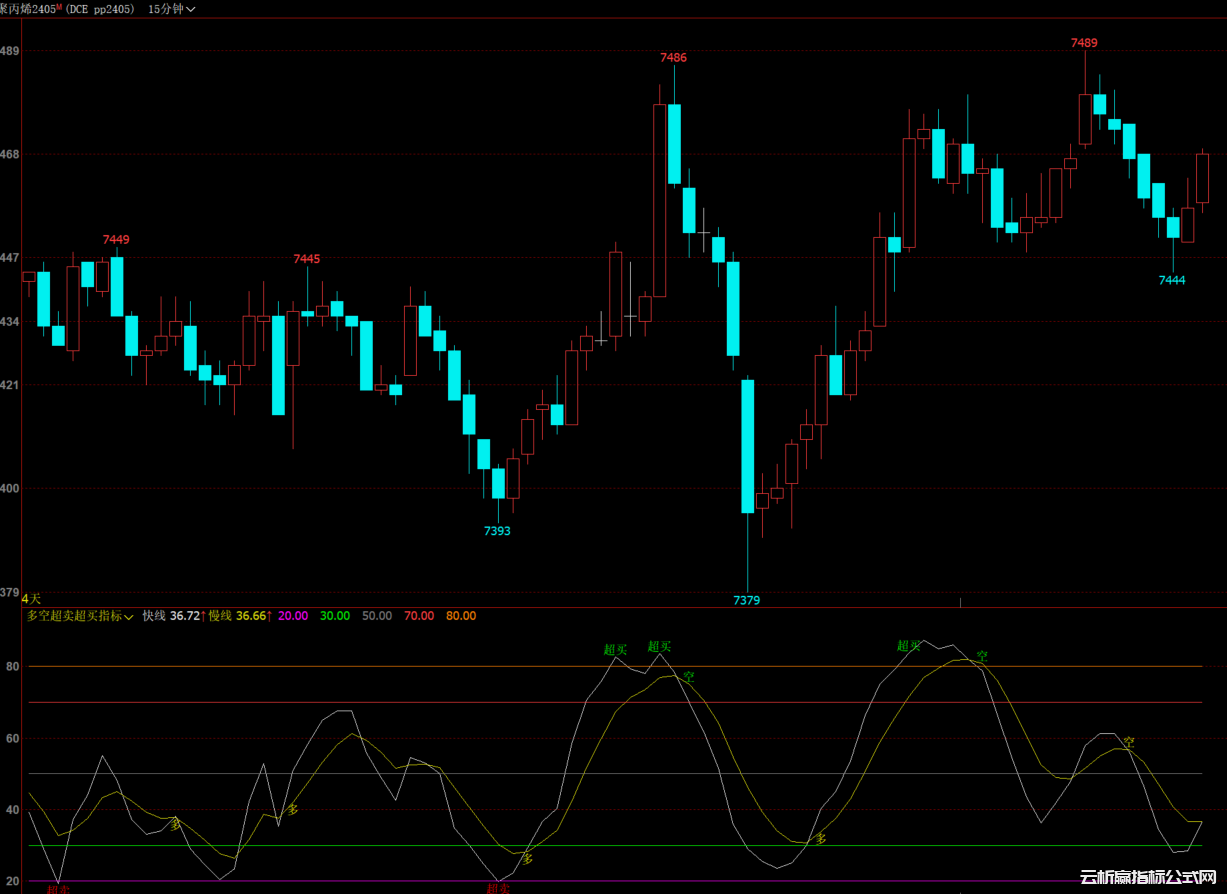Click the 447 price axis label
The image size is (1227, 894).
[x=9, y=258]
